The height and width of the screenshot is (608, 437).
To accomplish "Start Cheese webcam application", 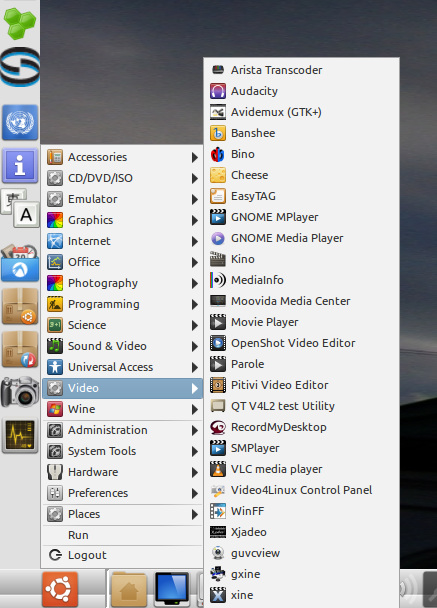I will pos(301,175).
